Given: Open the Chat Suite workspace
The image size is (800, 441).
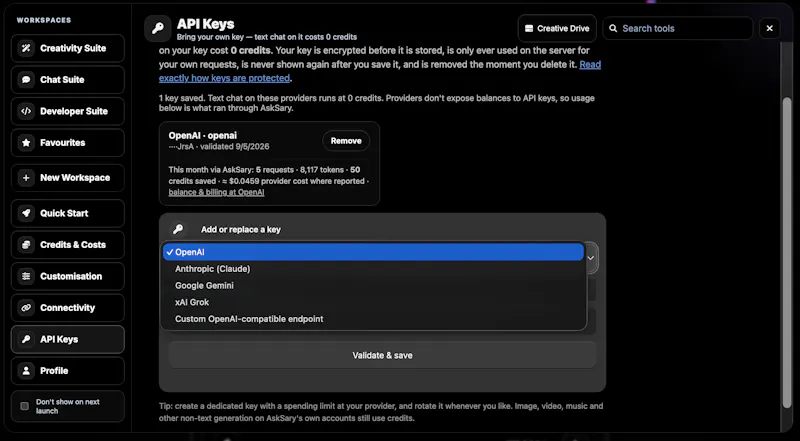Looking at the screenshot, I should point(68,80).
